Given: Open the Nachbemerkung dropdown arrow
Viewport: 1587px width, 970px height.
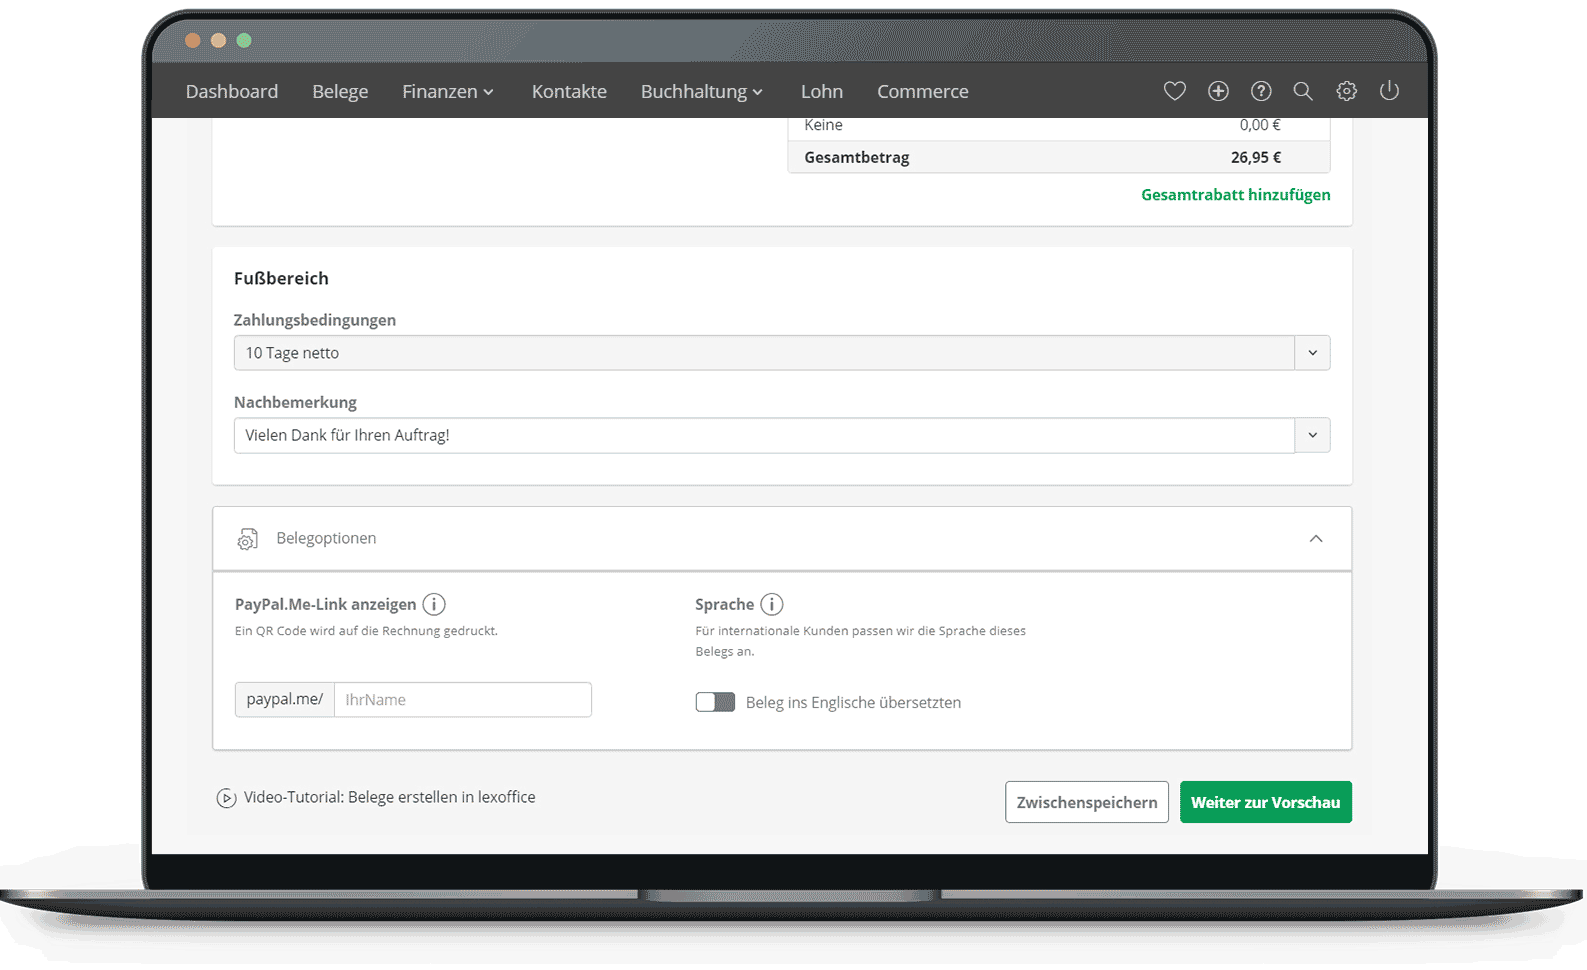Looking at the screenshot, I should [x=1312, y=435].
